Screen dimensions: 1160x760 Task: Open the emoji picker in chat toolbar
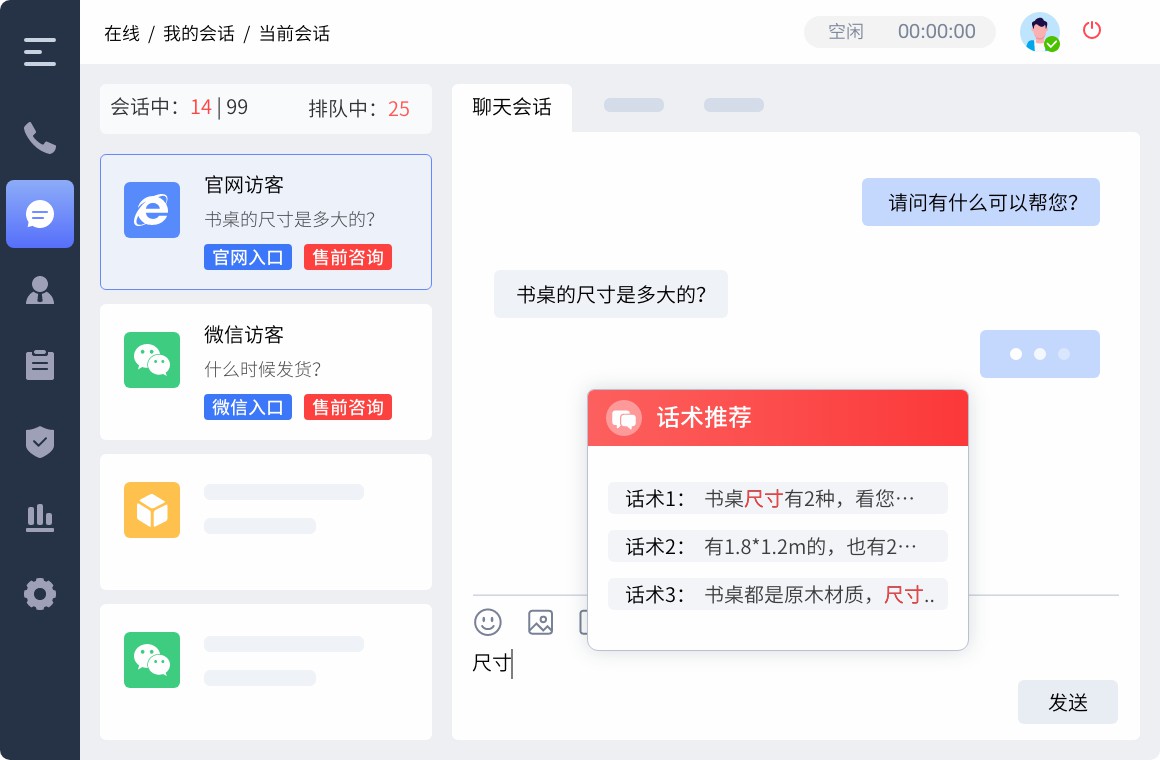coord(488,622)
